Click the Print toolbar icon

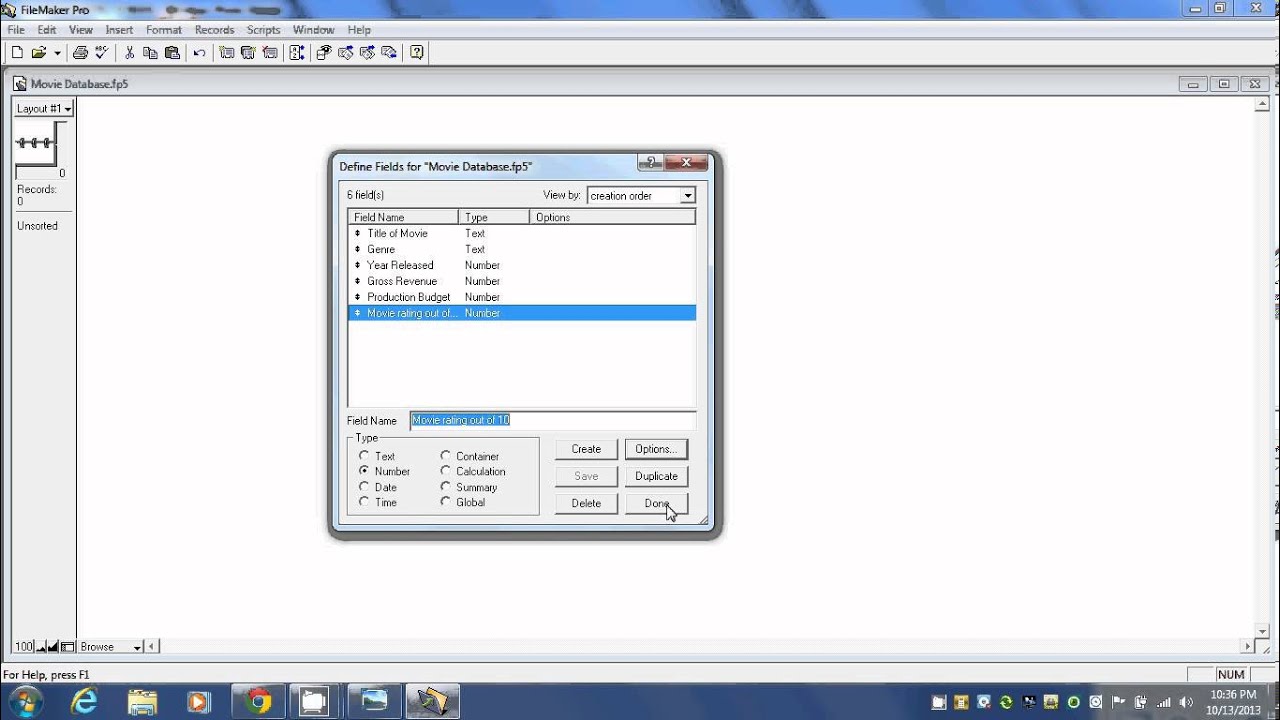tap(81, 53)
